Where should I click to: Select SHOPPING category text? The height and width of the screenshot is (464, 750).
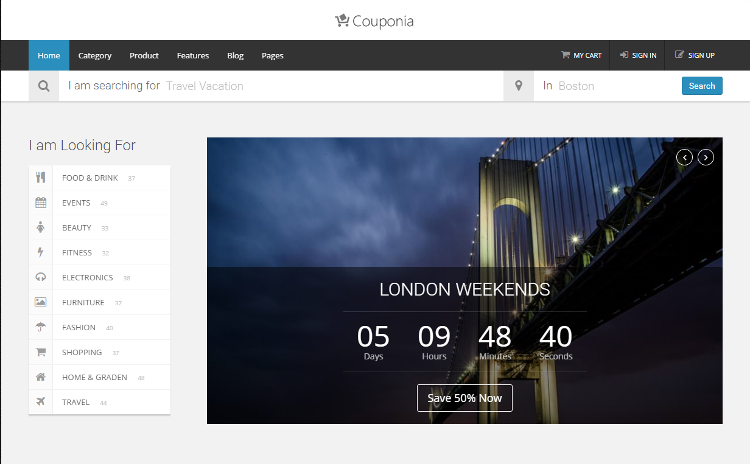[82, 352]
